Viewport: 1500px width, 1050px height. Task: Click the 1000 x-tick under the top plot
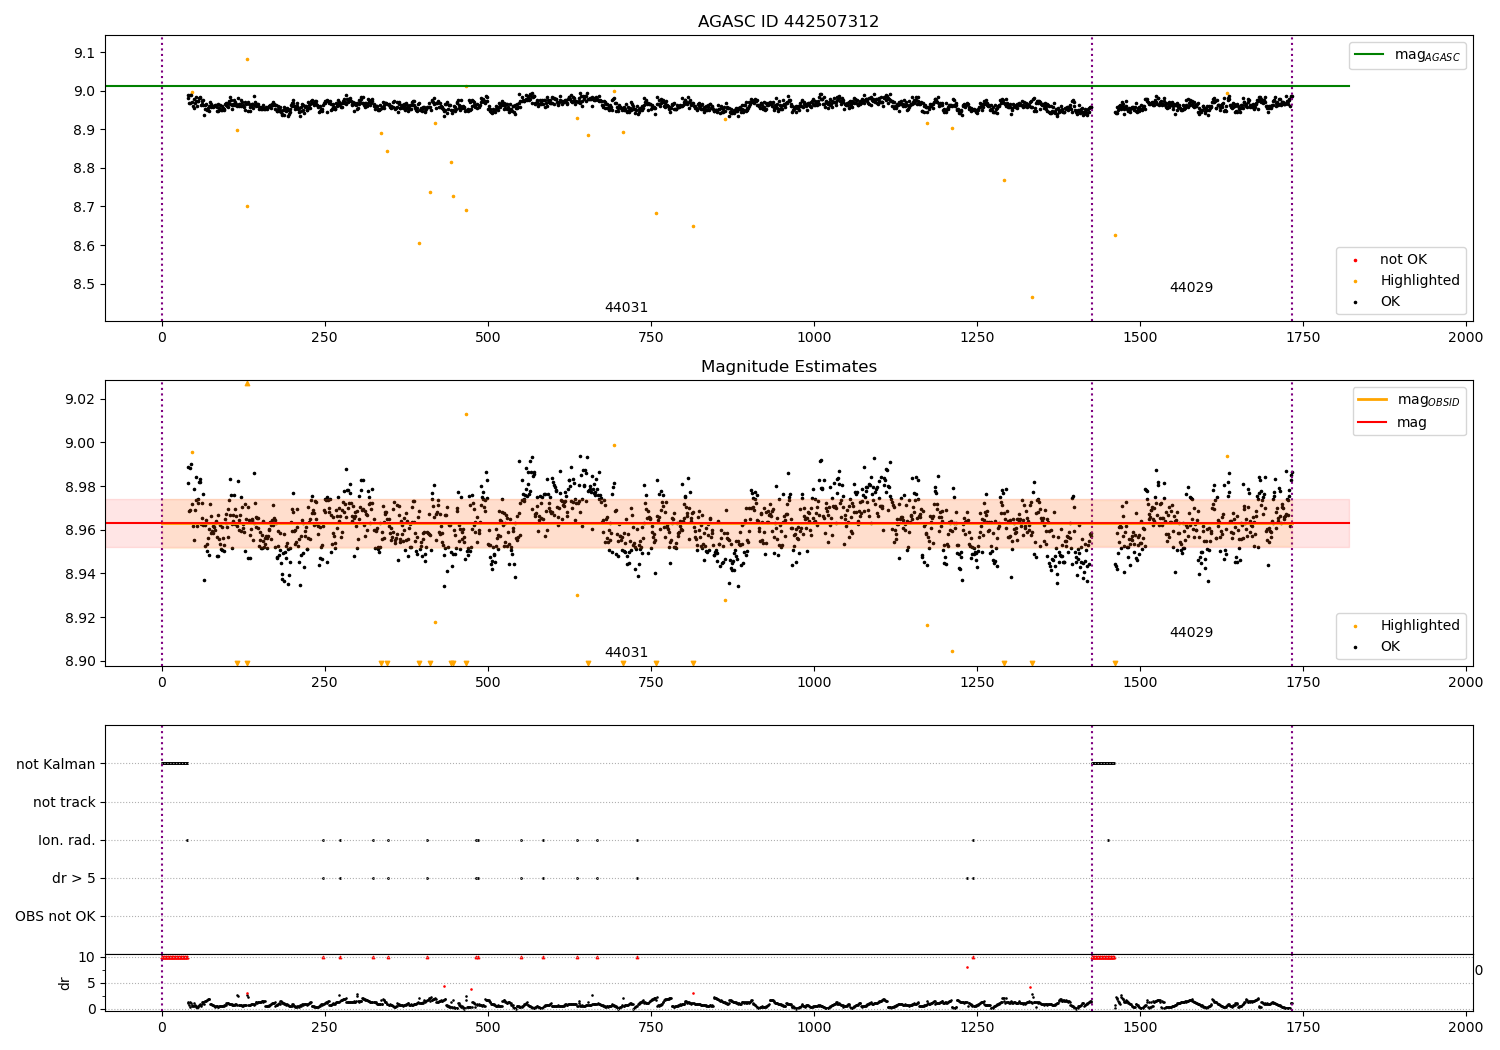tap(814, 338)
